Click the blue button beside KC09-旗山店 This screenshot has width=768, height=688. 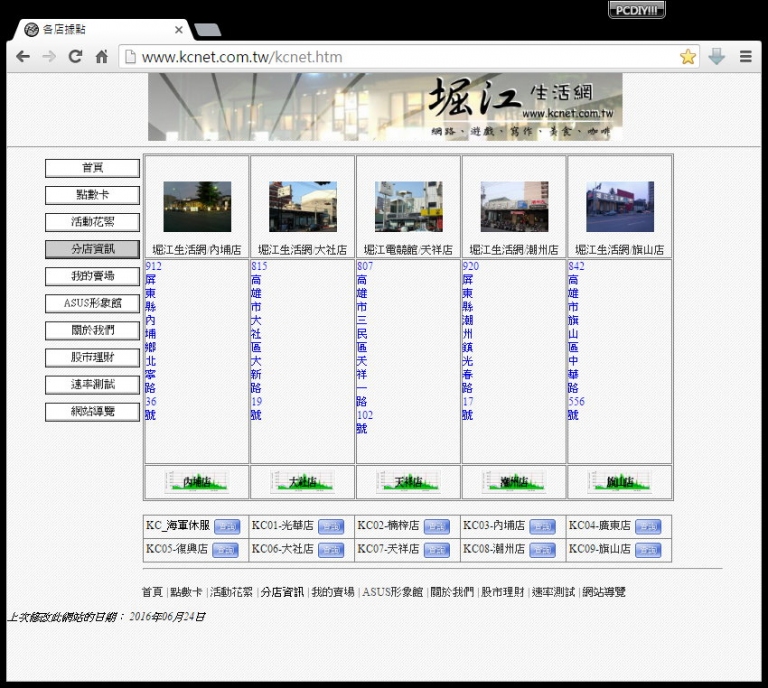point(648,550)
